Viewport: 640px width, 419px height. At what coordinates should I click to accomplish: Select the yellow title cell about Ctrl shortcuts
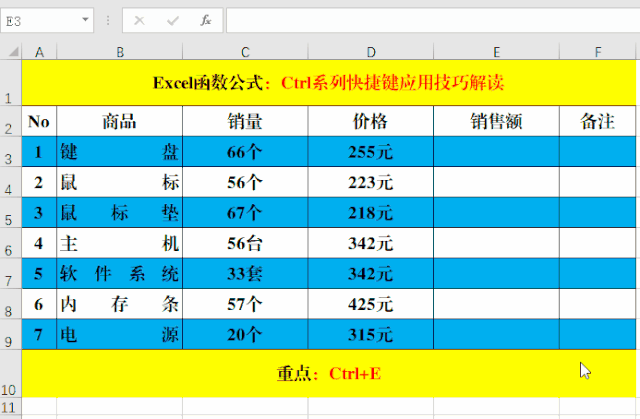click(329, 83)
